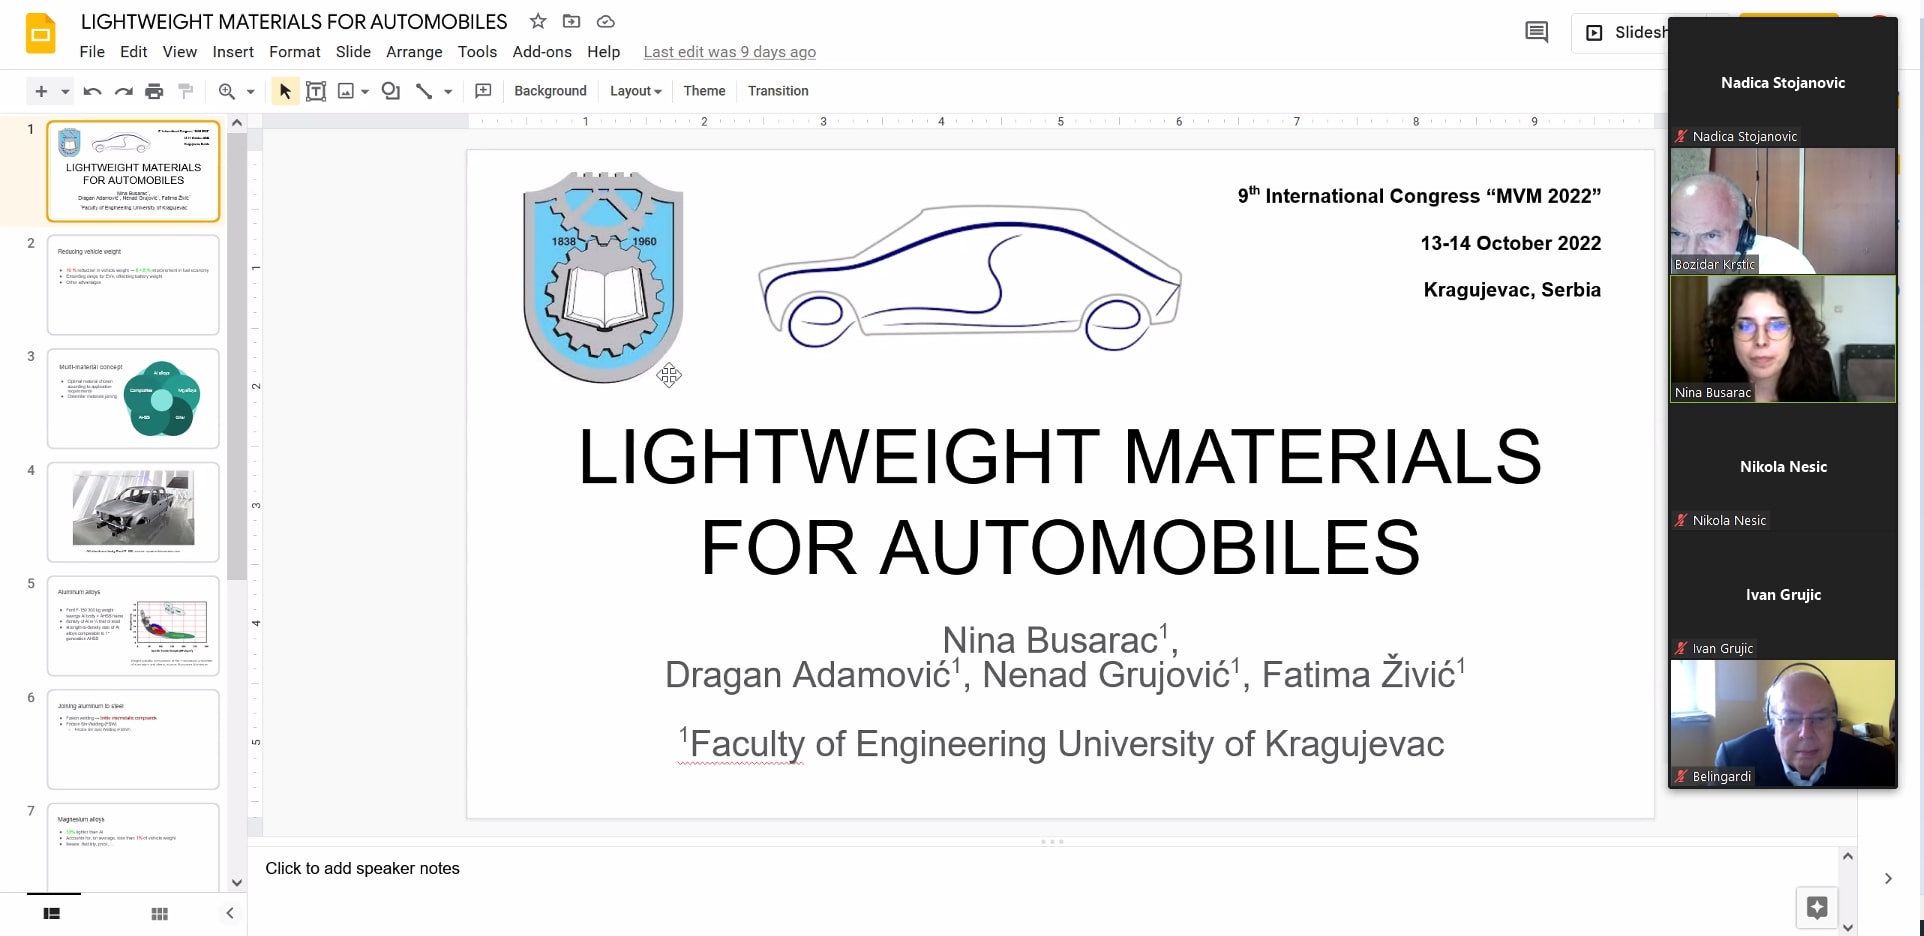The height and width of the screenshot is (936, 1924).
Task: Click the Print icon in toolbar
Action: point(154,91)
